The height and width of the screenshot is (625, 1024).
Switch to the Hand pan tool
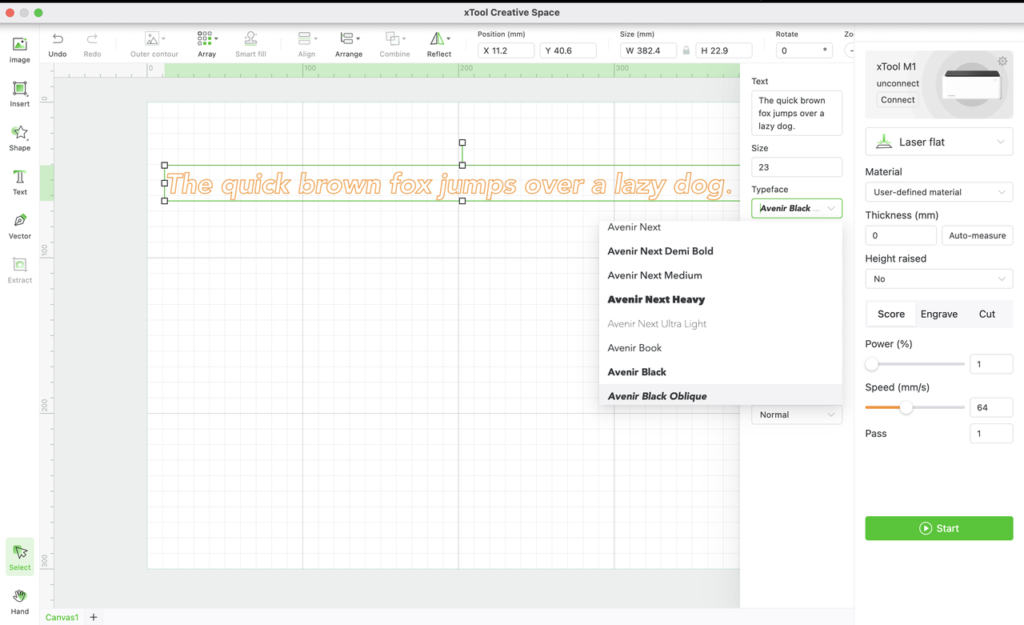(x=19, y=601)
